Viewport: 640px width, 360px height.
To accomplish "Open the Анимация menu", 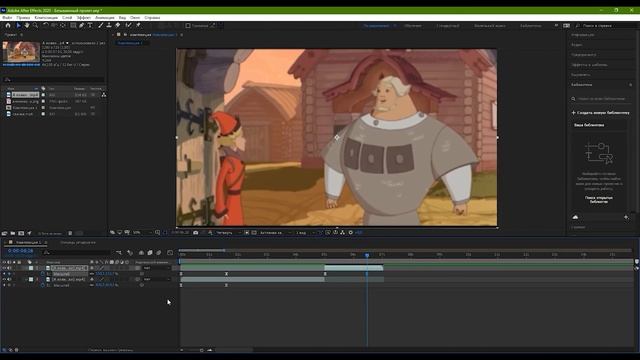I will tap(105, 18).
